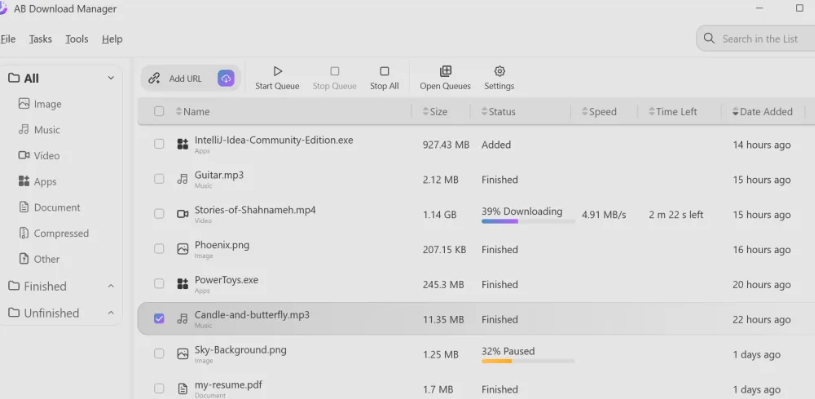Collapse the All category chevron
815x399 pixels.
pos(111,78)
